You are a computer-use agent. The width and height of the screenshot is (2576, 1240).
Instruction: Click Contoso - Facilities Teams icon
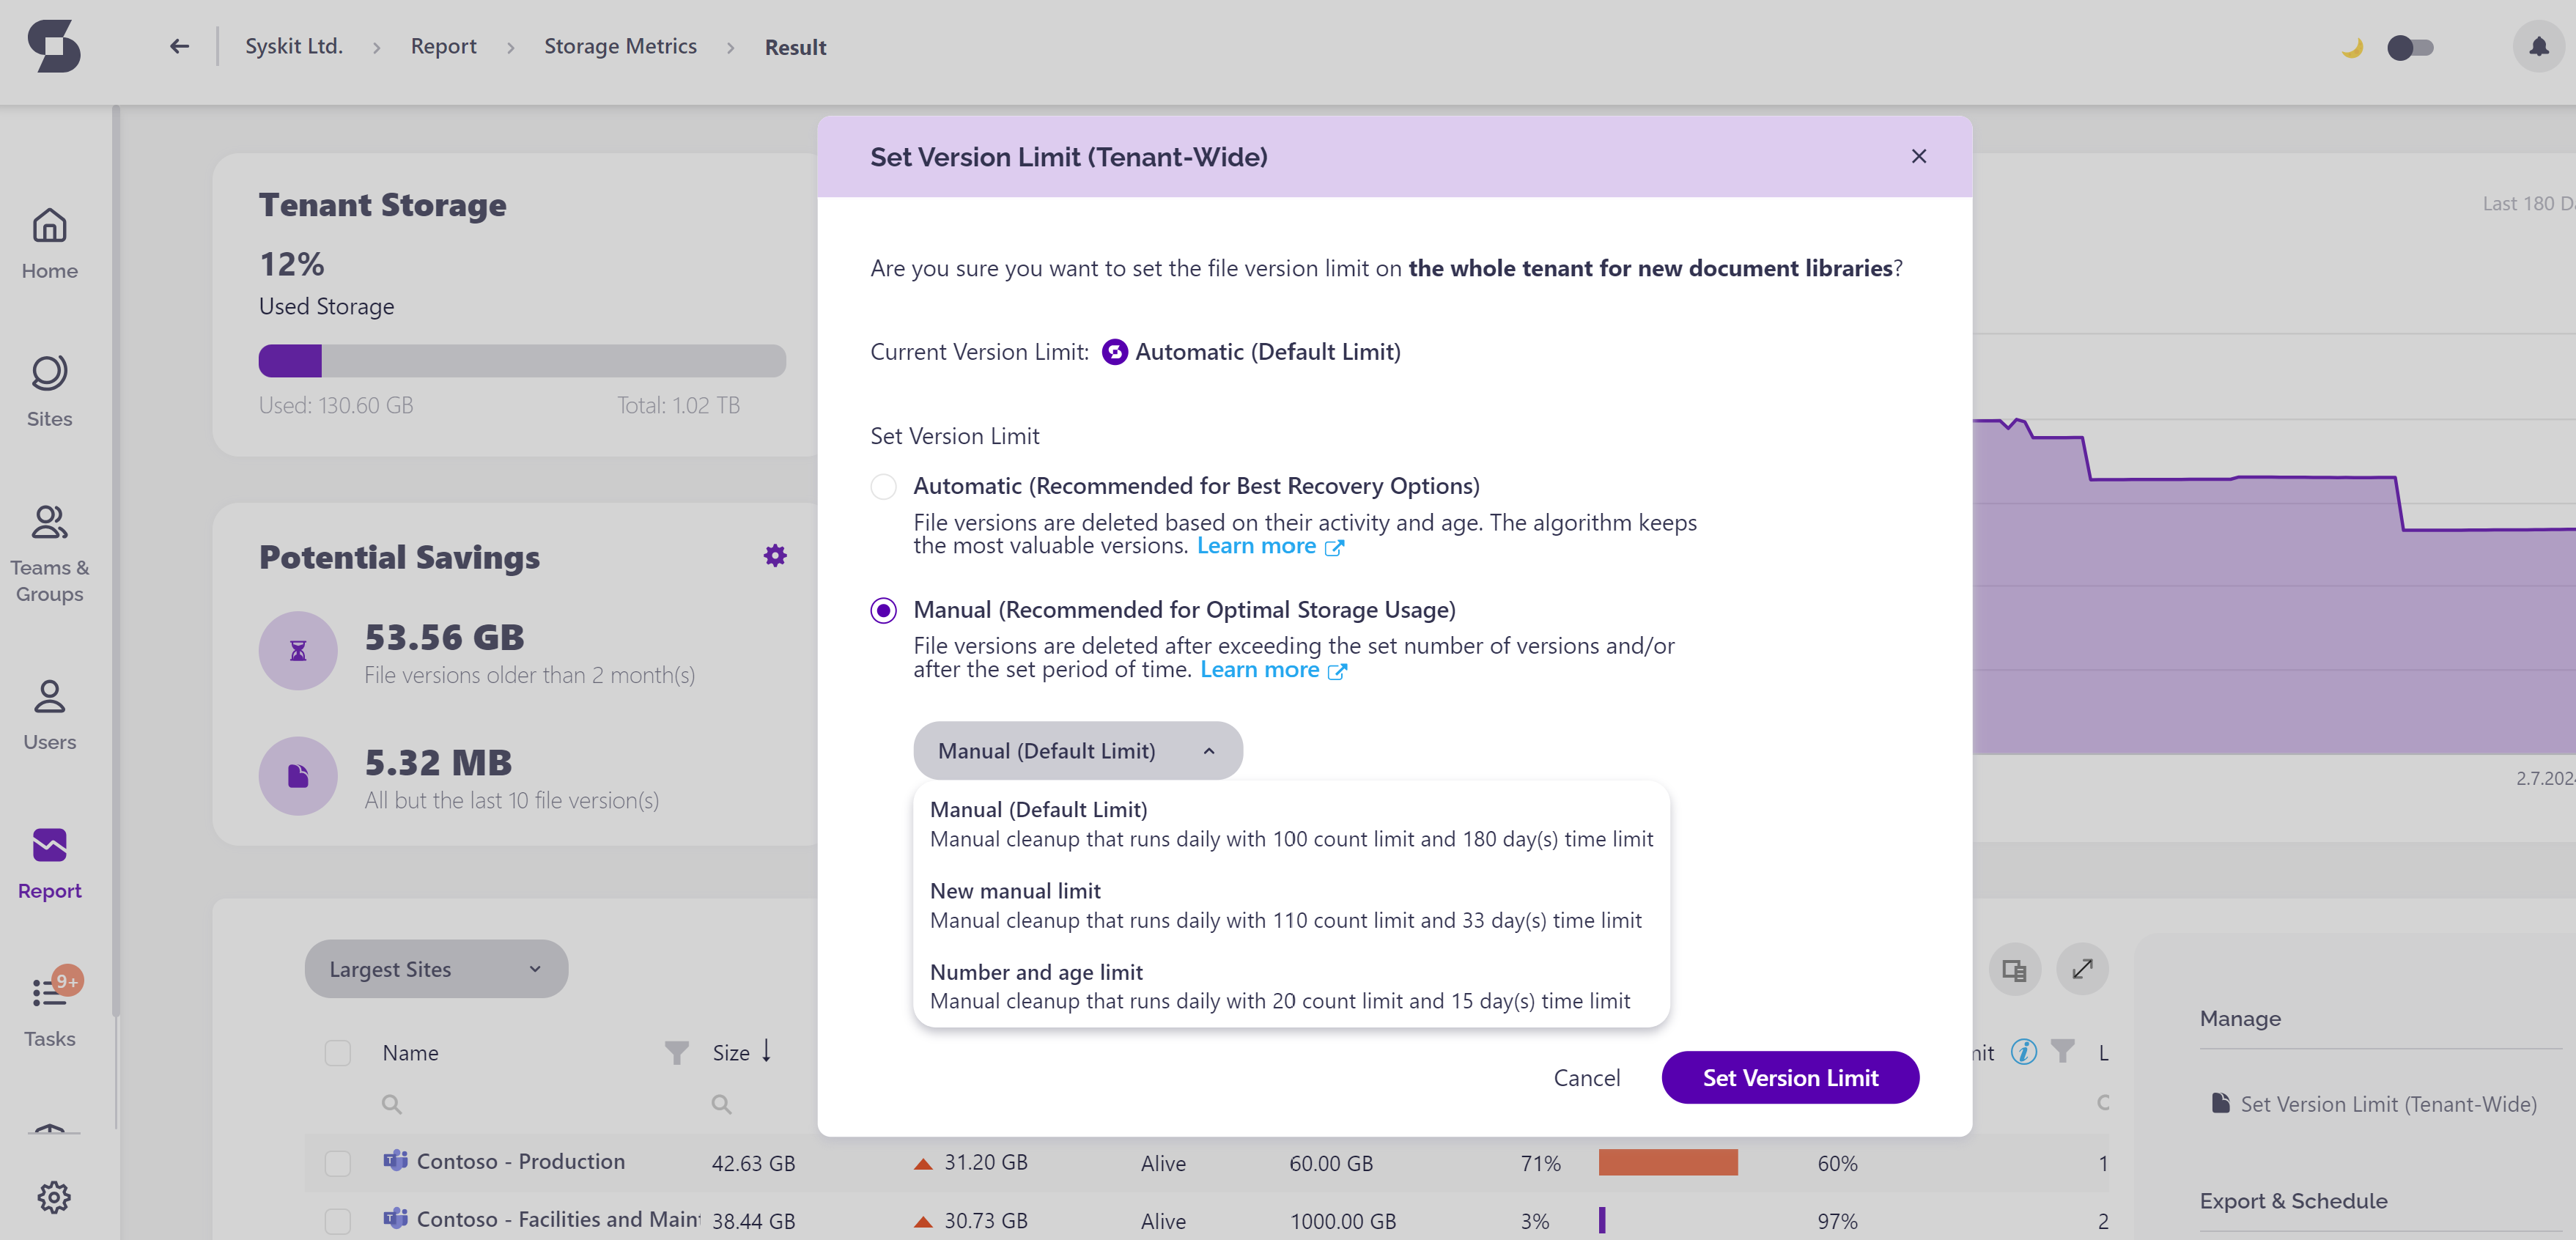click(x=396, y=1218)
